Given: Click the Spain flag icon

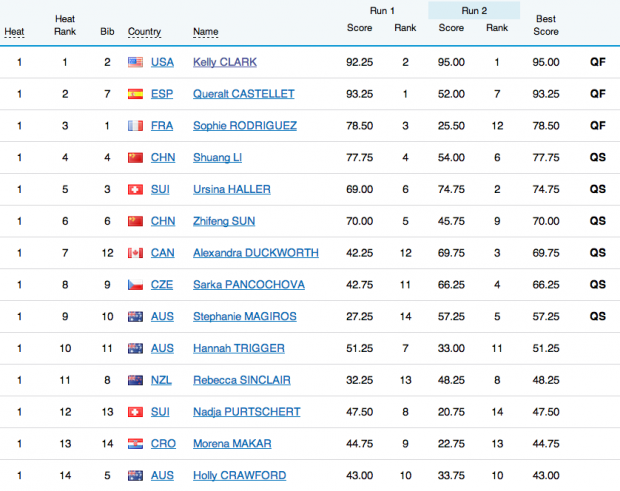Looking at the screenshot, I should point(136,94).
